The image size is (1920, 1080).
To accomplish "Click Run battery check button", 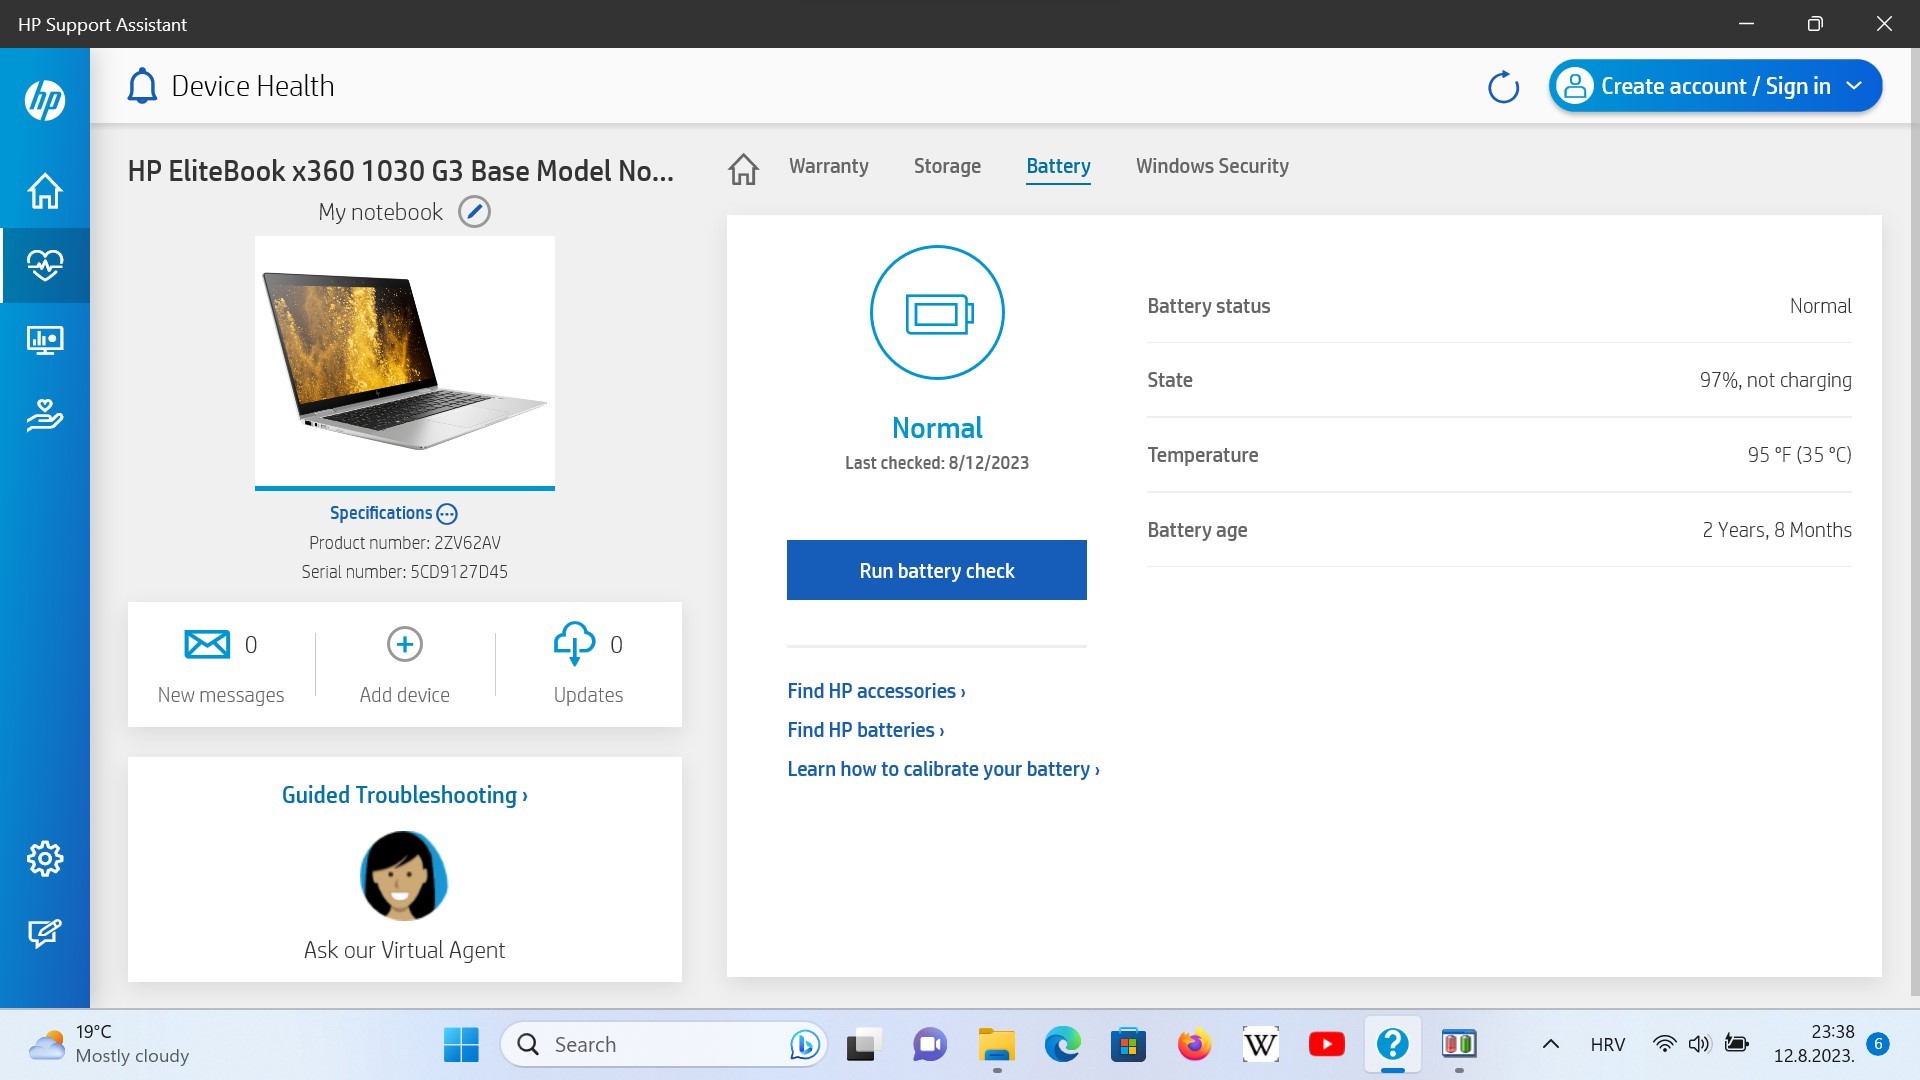I will (936, 570).
